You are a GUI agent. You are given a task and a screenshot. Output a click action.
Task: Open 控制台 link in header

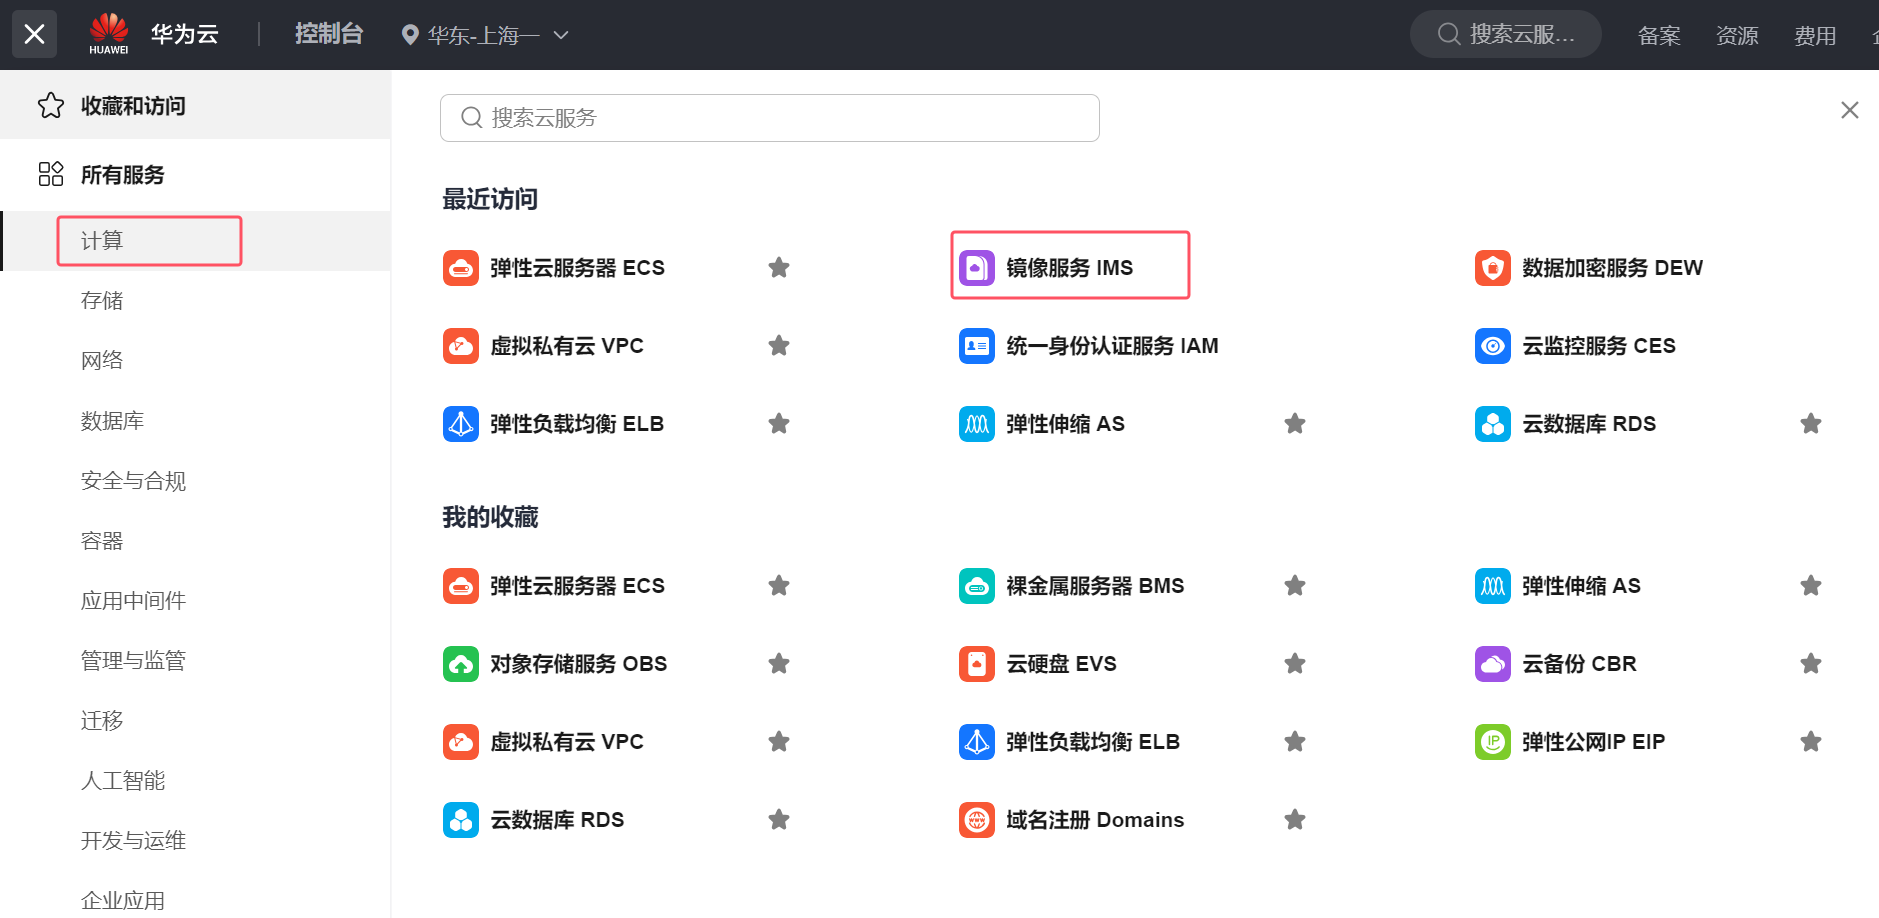[x=329, y=34]
